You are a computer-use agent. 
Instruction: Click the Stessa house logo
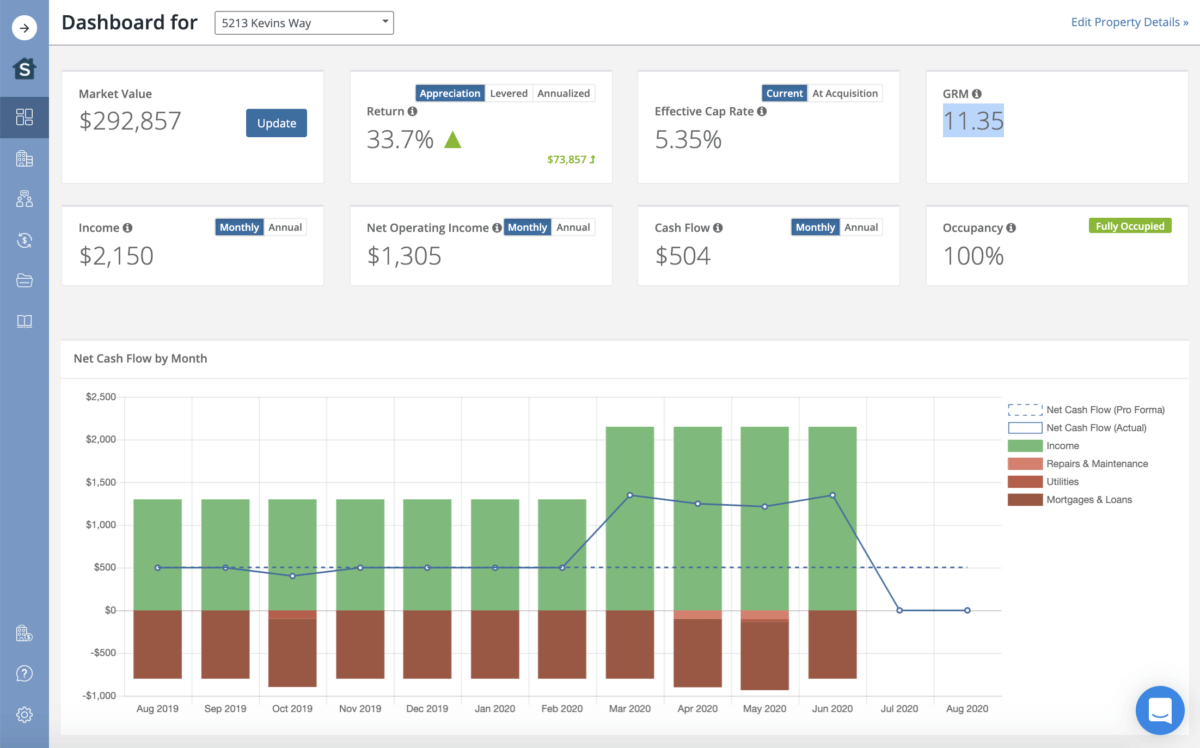[24, 69]
